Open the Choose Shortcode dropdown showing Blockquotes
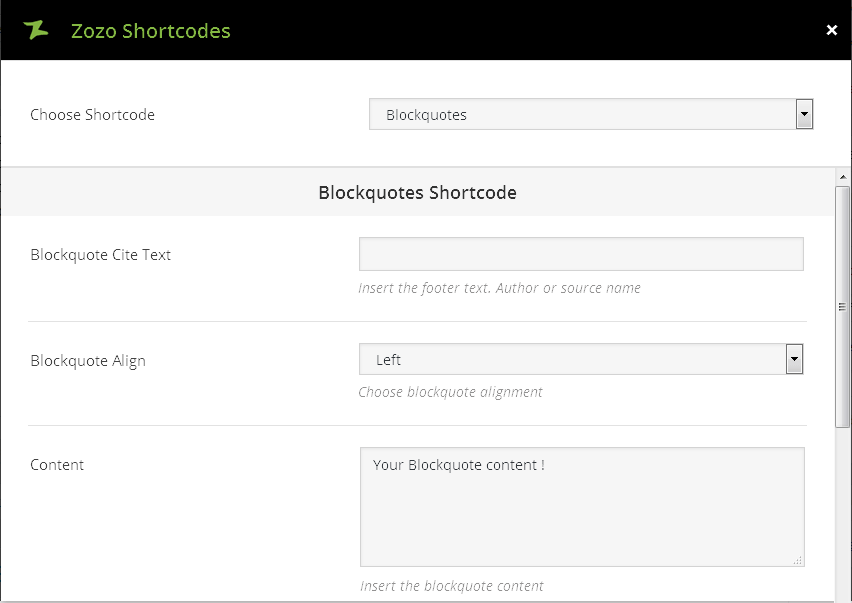Image resolution: width=852 pixels, height=603 pixels. [591, 114]
